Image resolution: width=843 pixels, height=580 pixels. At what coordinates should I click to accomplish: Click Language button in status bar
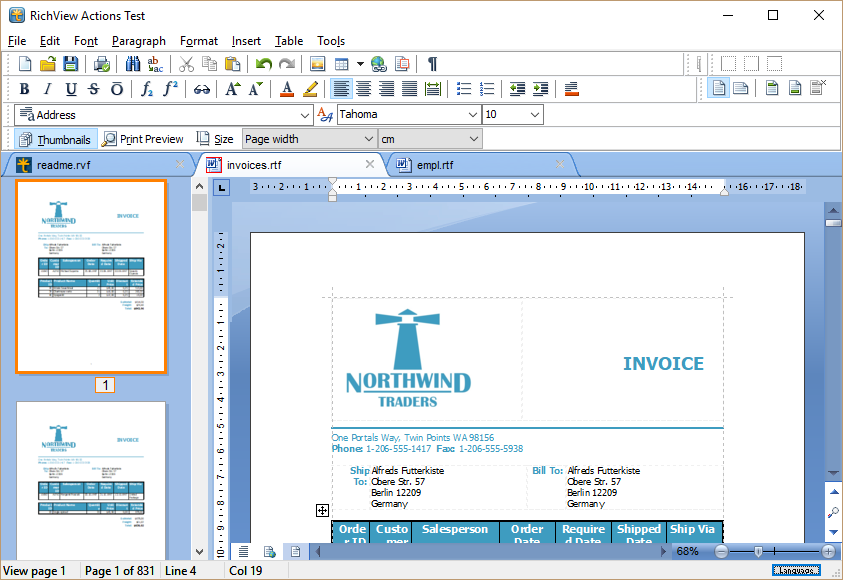pyautogui.click(x=796, y=570)
